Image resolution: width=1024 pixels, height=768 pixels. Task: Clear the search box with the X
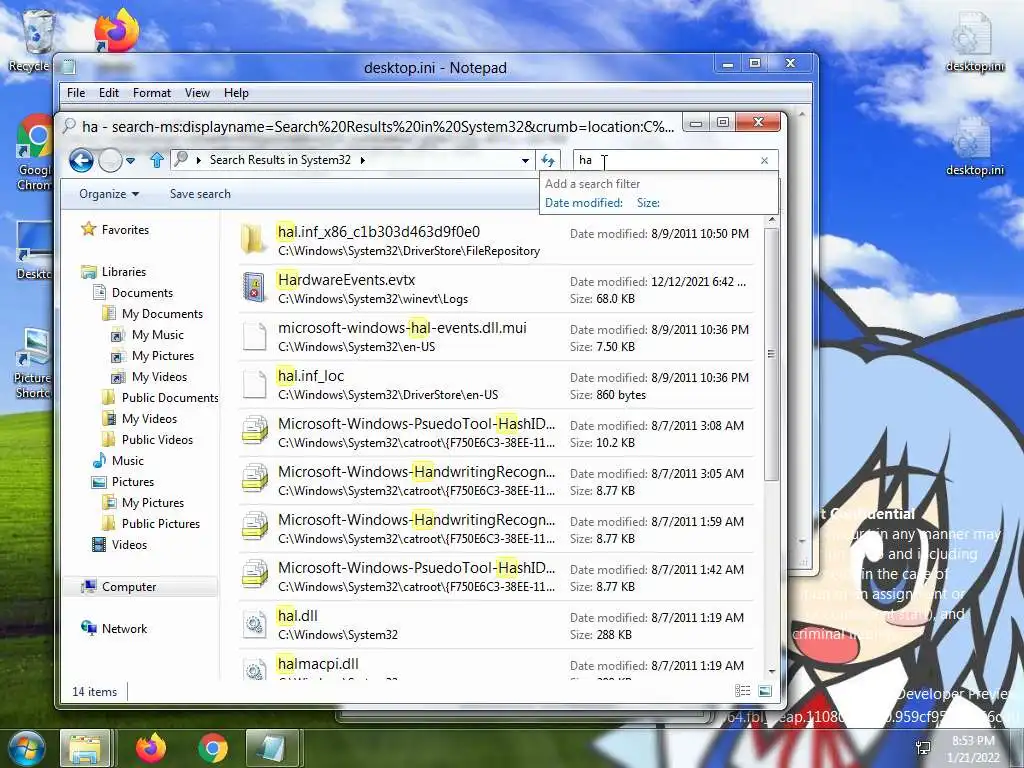click(x=764, y=161)
